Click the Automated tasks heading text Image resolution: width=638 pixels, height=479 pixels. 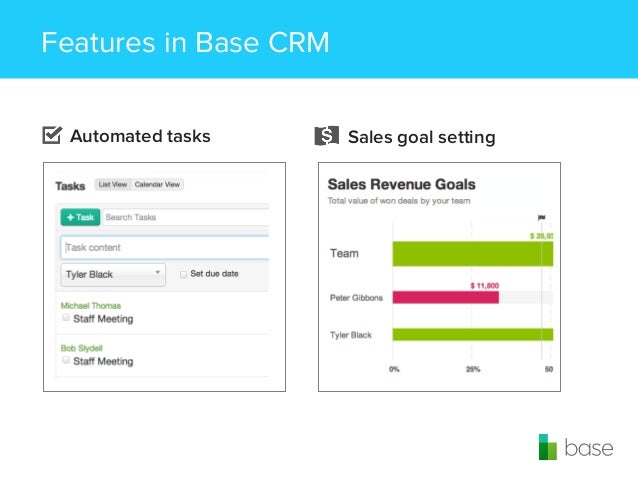click(x=140, y=136)
